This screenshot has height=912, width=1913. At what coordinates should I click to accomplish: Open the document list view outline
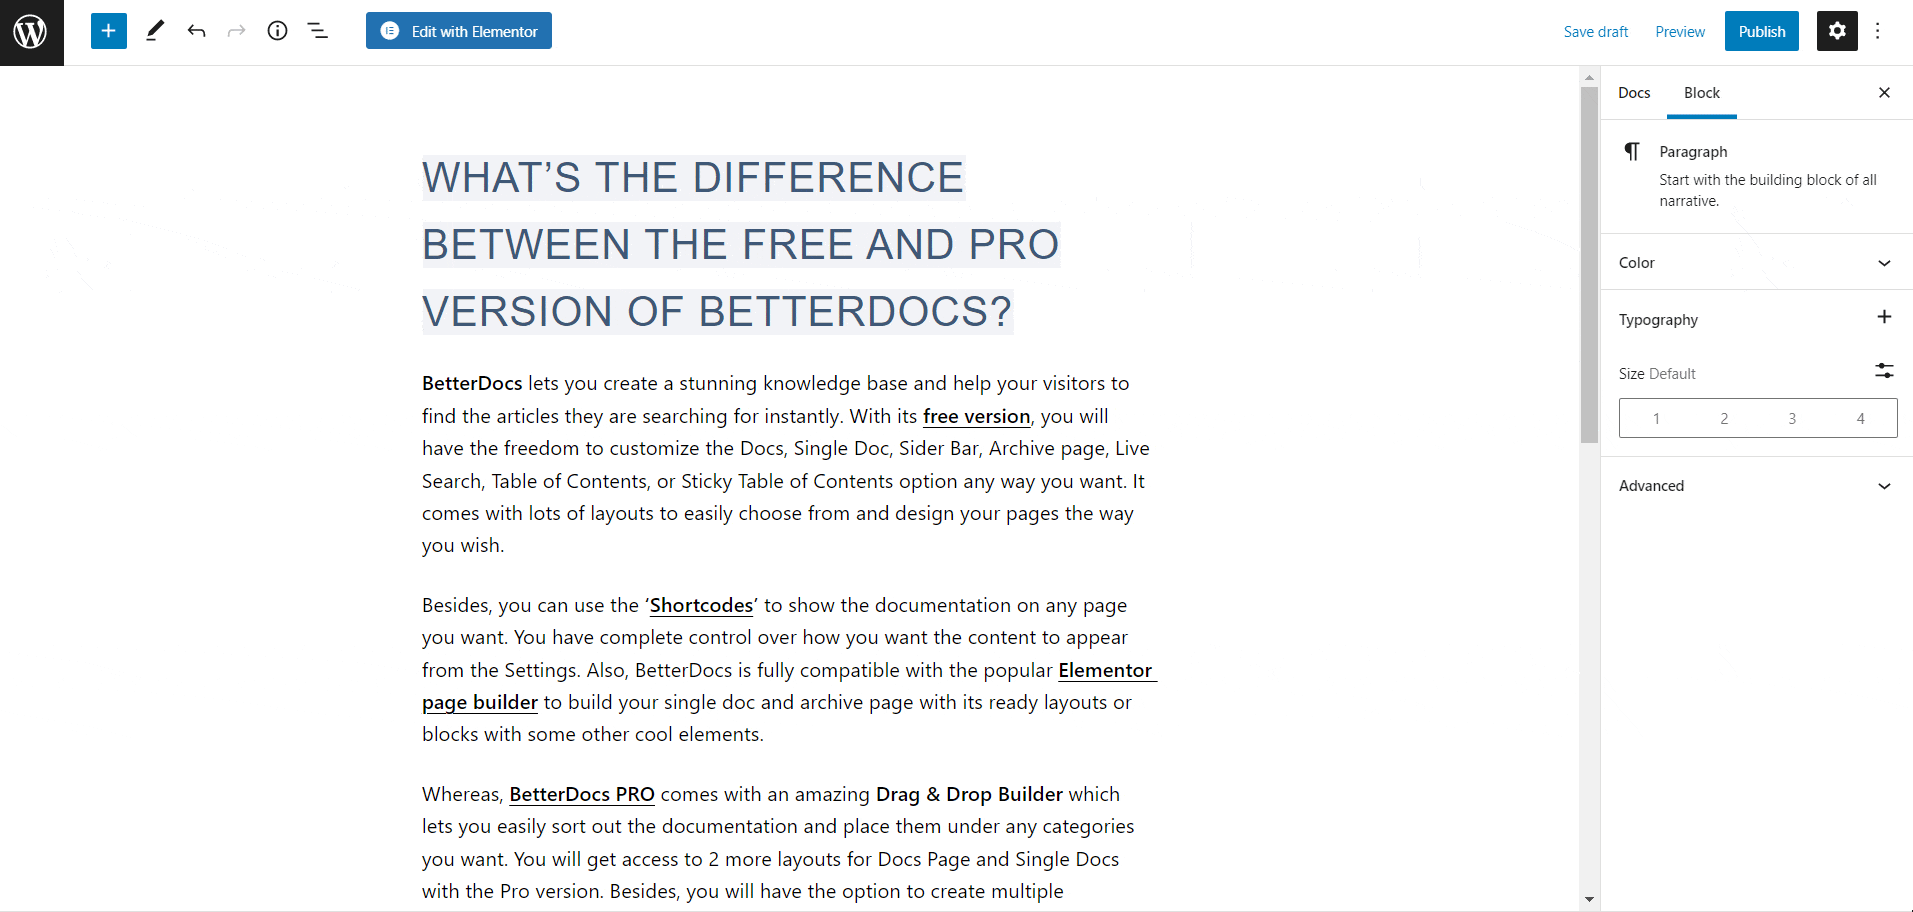coord(317,31)
